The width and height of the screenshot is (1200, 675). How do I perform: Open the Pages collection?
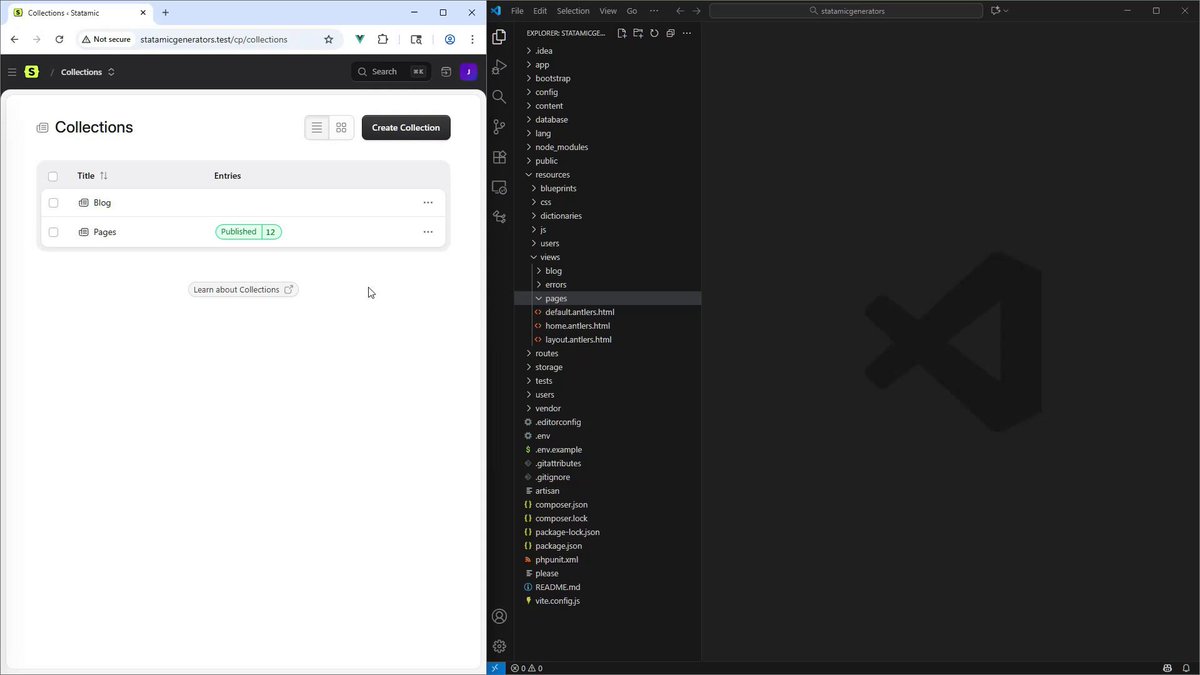(105, 232)
